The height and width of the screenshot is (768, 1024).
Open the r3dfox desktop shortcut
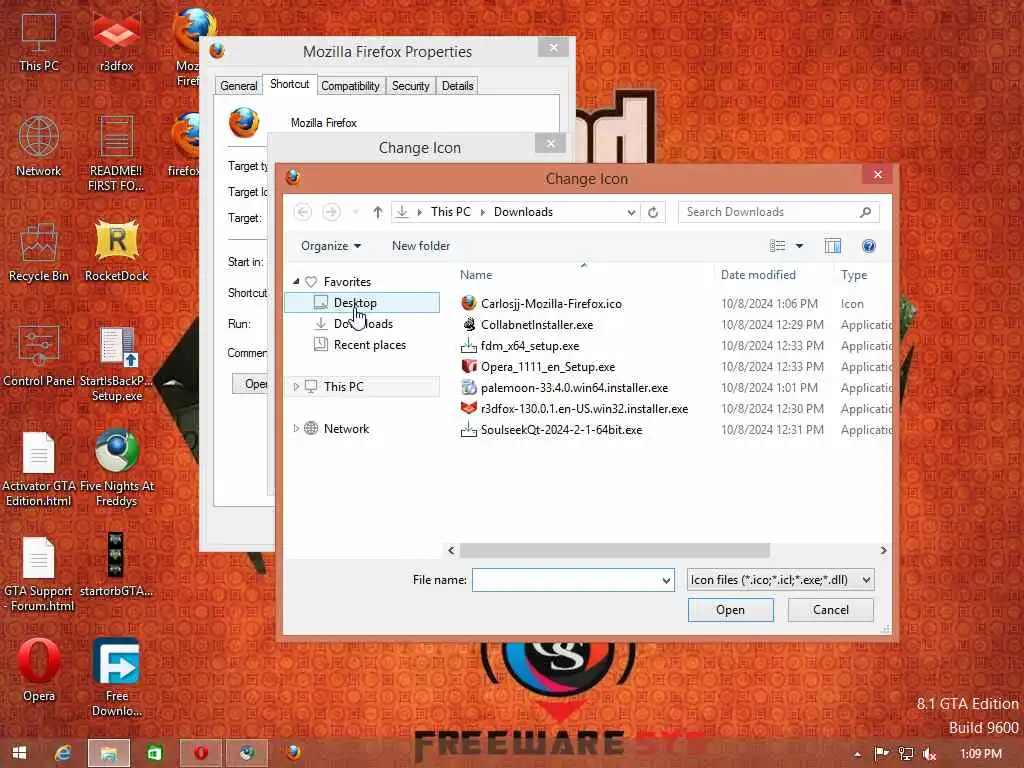click(x=116, y=40)
